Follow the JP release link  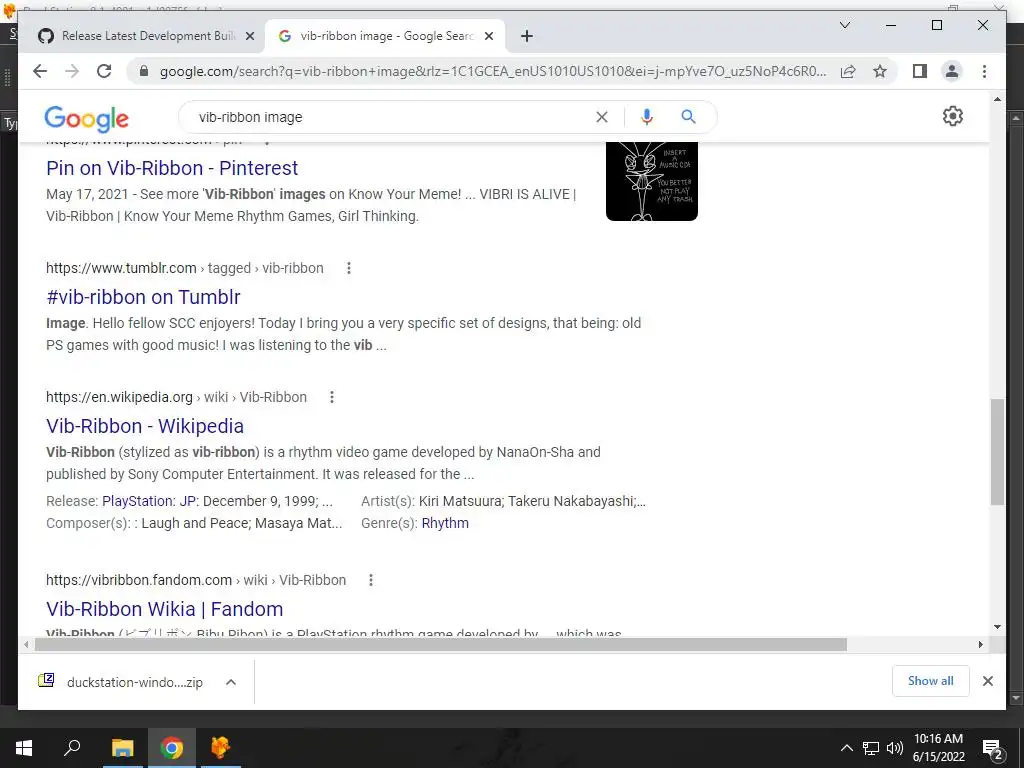click(x=187, y=501)
